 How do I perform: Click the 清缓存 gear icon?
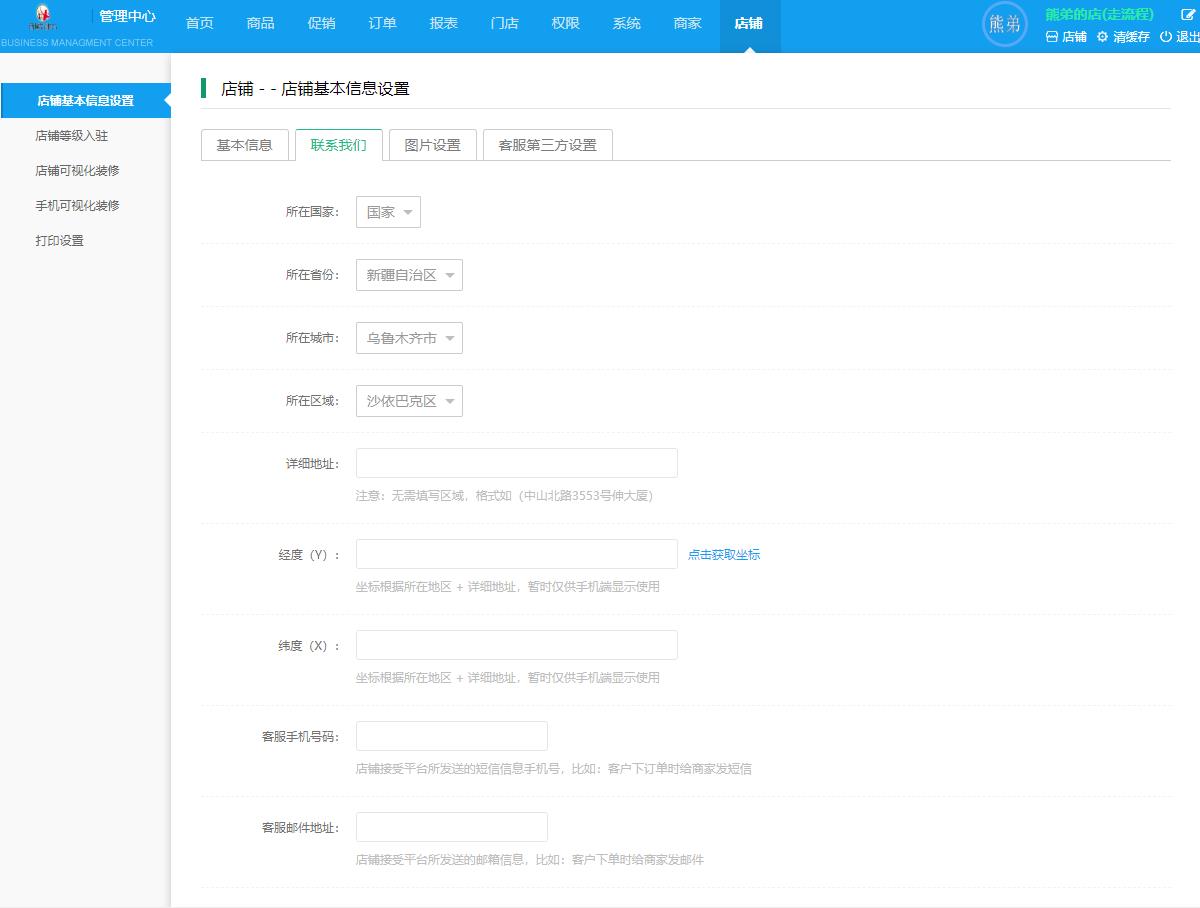pos(1102,36)
